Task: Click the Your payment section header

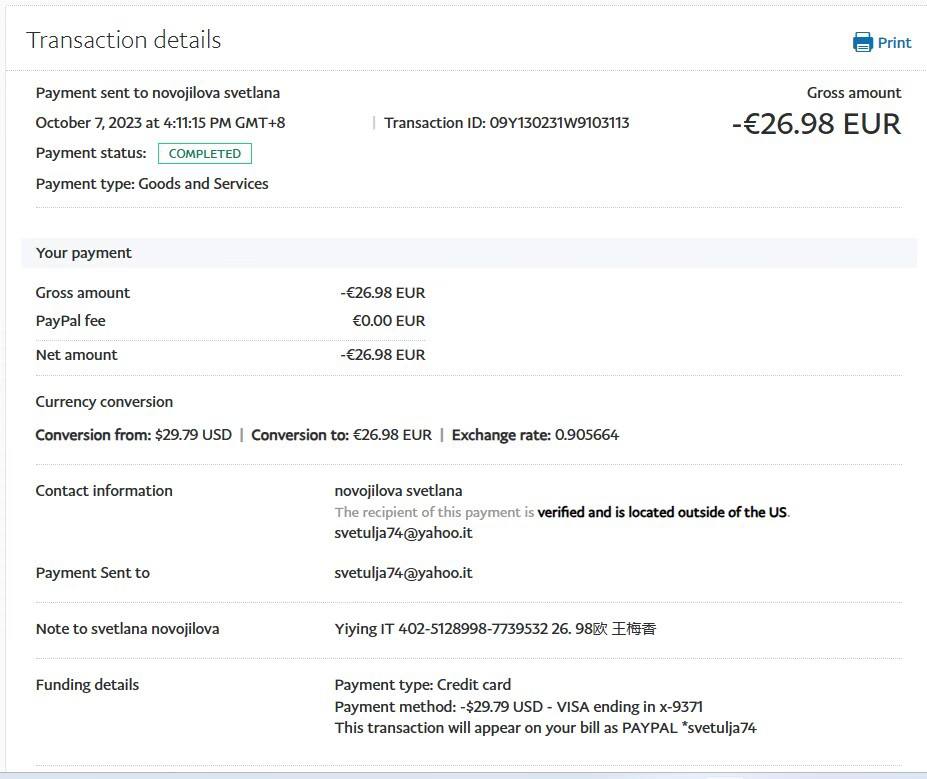Action: (84, 253)
